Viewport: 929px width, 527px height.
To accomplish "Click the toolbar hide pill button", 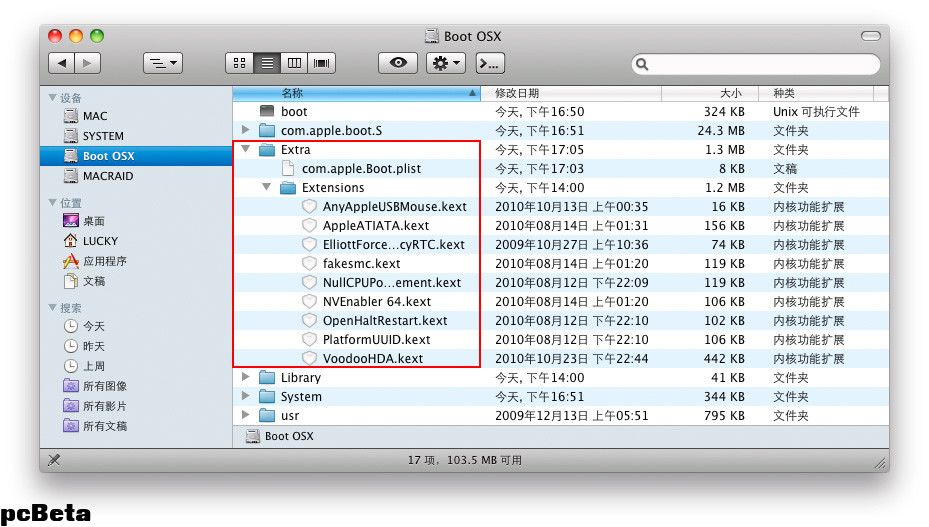I will (x=870, y=36).
